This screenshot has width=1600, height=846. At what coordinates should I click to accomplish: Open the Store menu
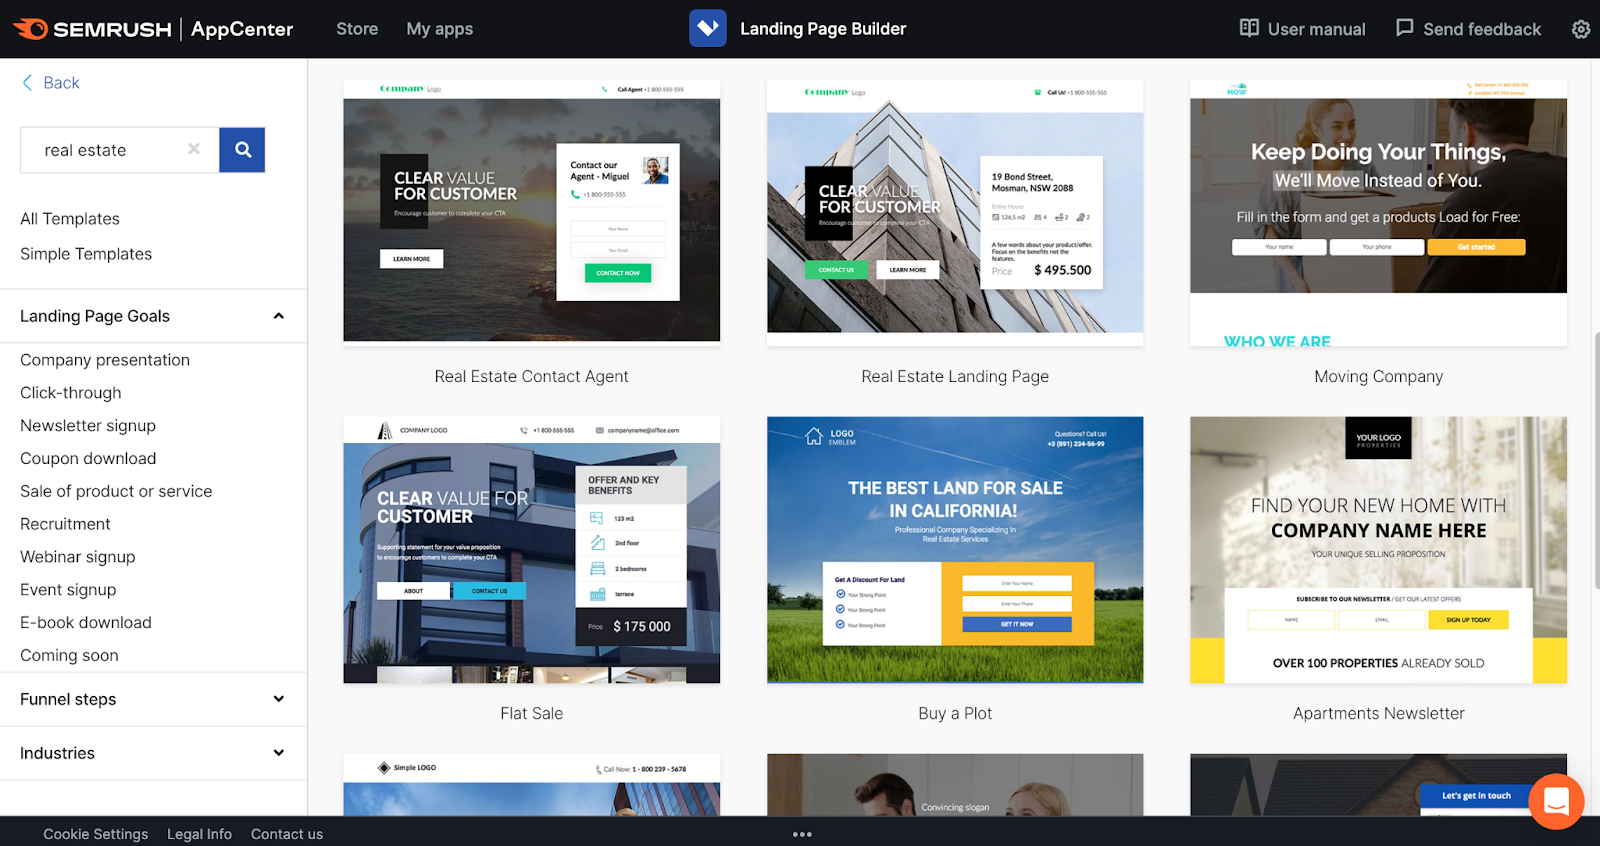(x=357, y=29)
